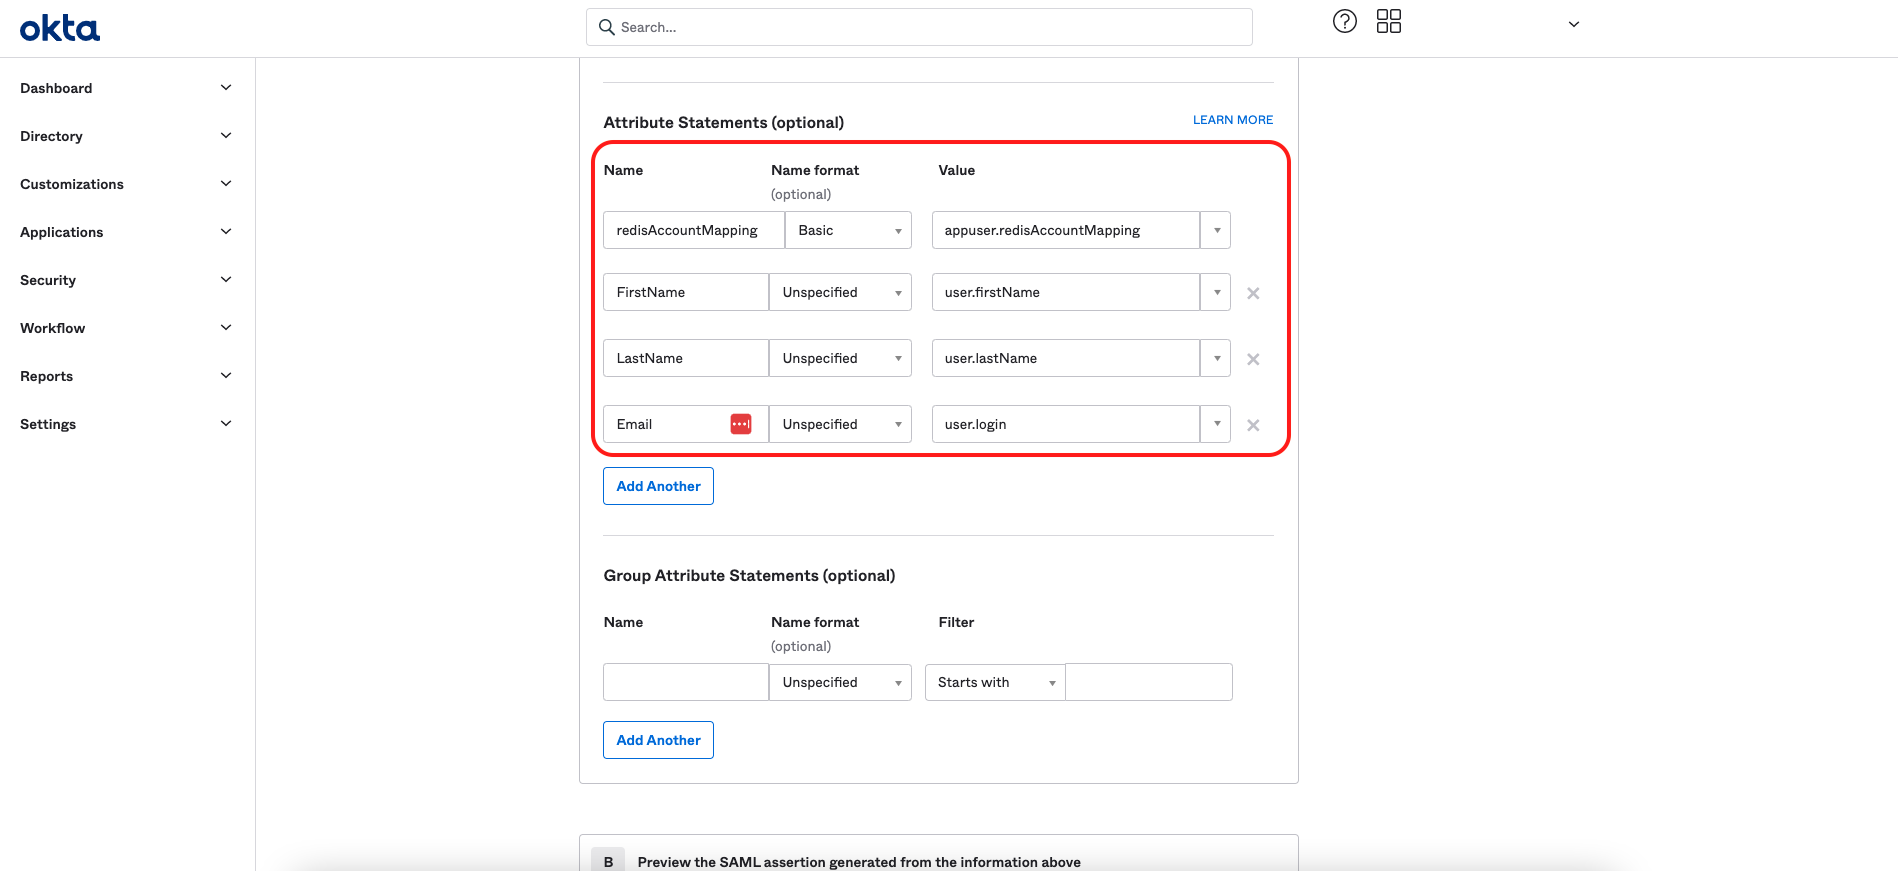Open the Starts with filter dropdown
This screenshot has height=871, width=1898.
(994, 682)
